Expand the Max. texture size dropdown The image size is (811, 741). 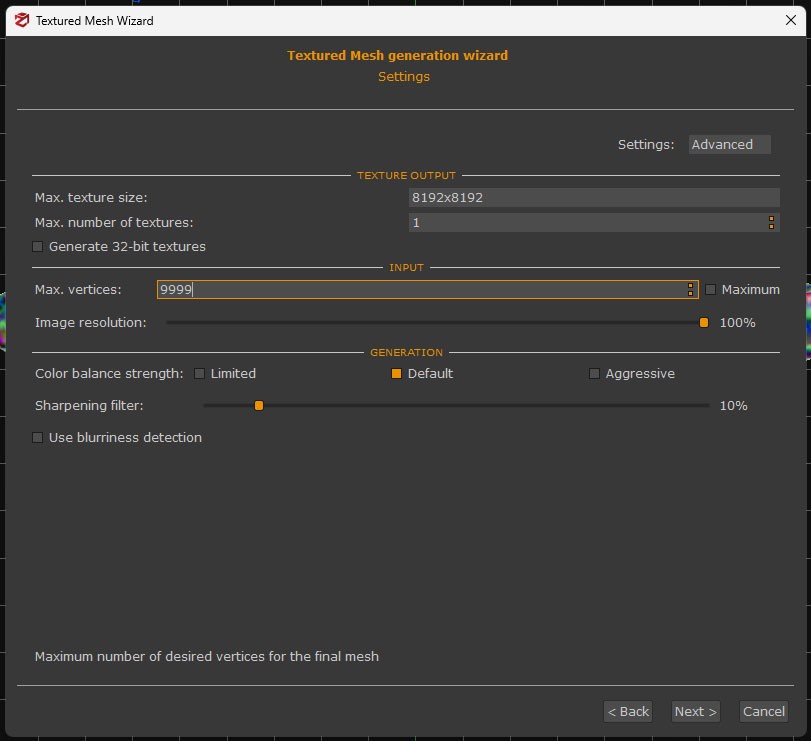(594, 198)
